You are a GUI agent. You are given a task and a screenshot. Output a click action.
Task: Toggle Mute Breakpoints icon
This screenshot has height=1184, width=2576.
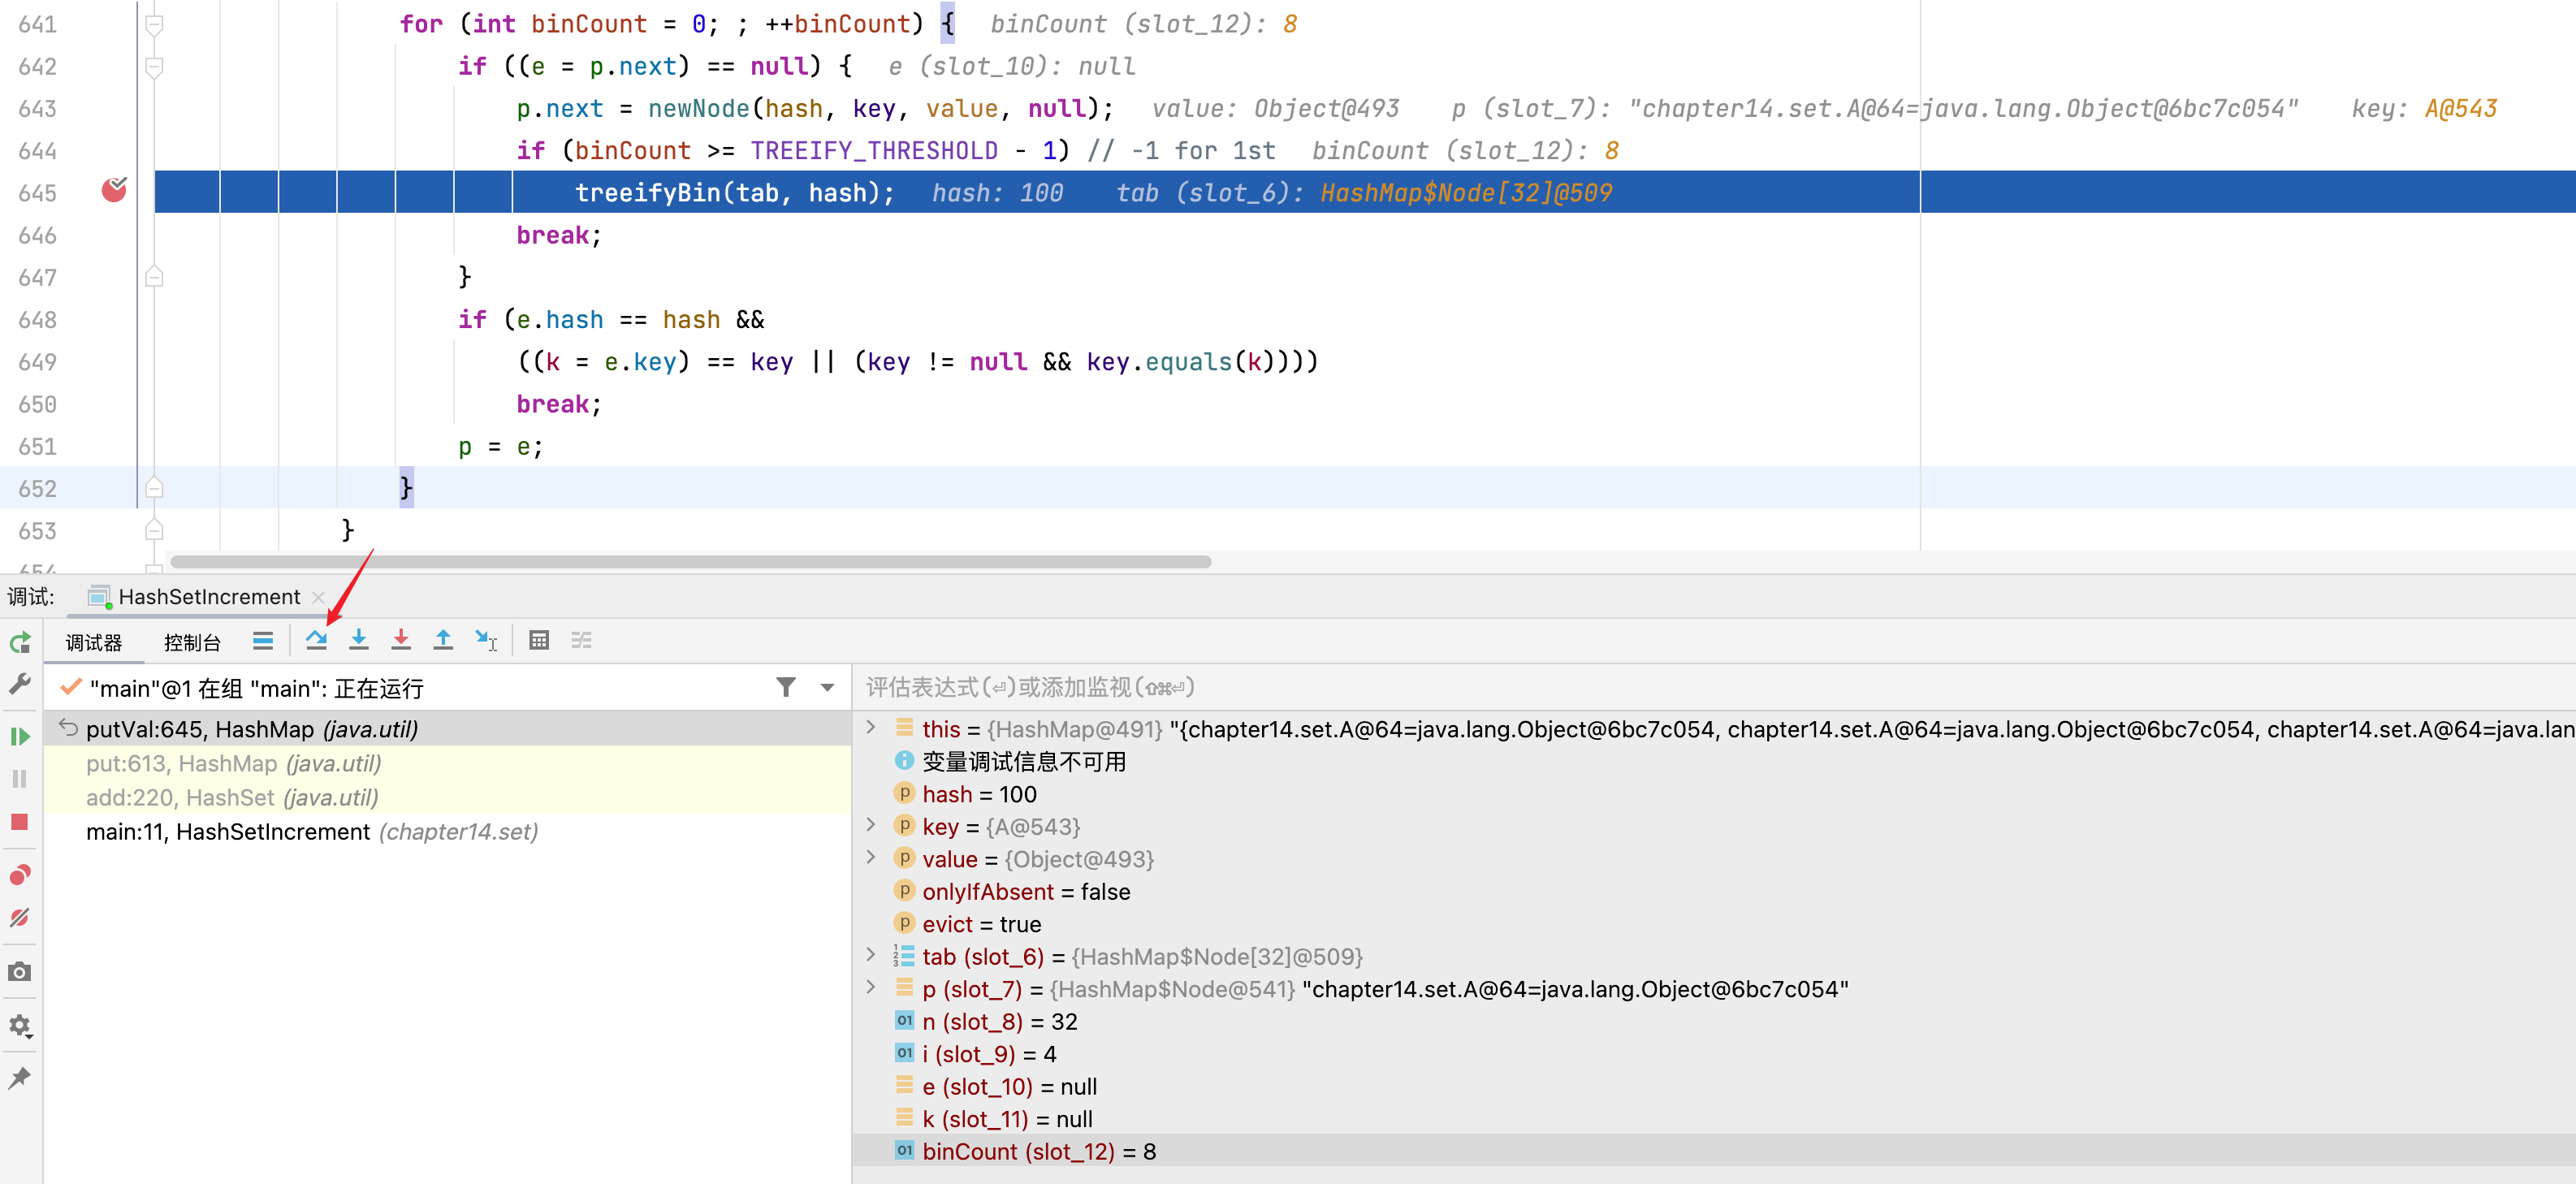tap(20, 918)
